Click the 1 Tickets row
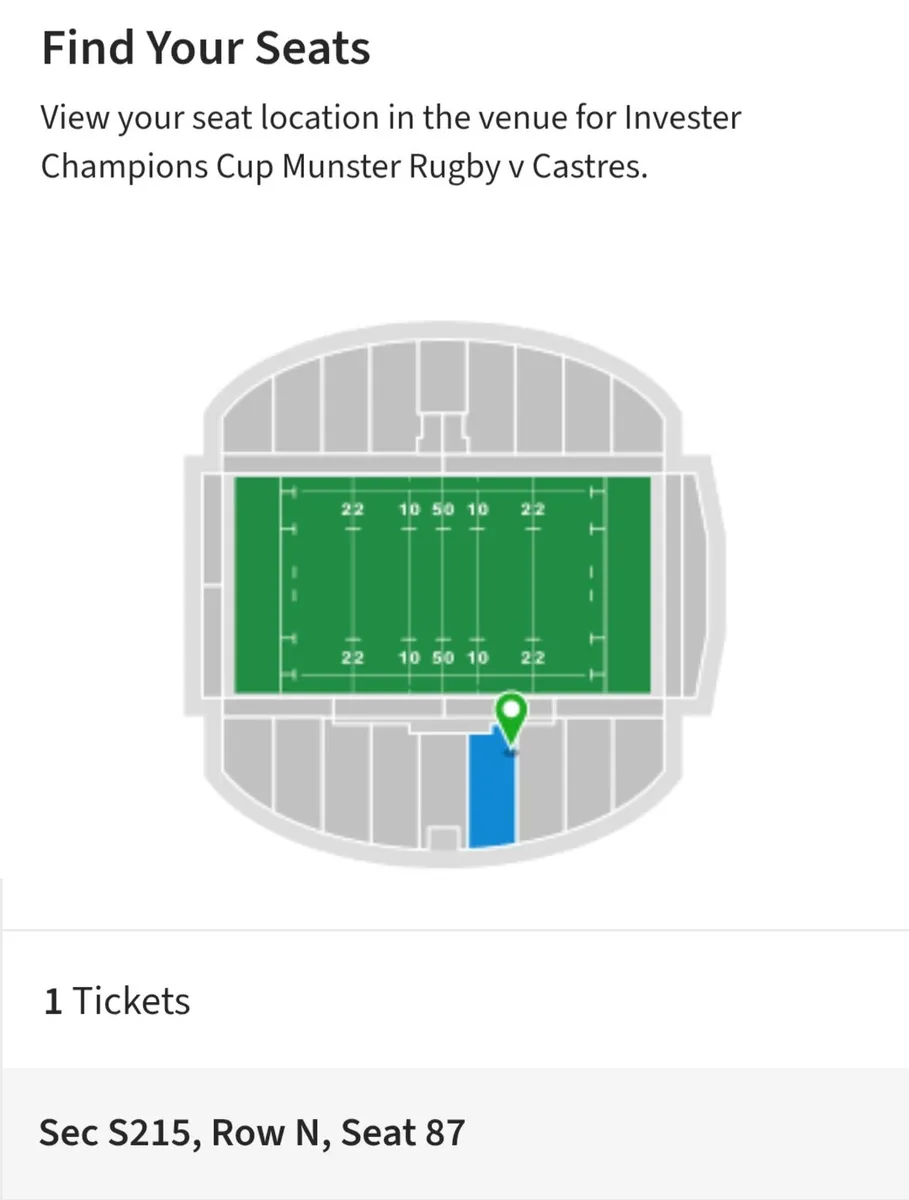909x1200 pixels. [115, 1000]
